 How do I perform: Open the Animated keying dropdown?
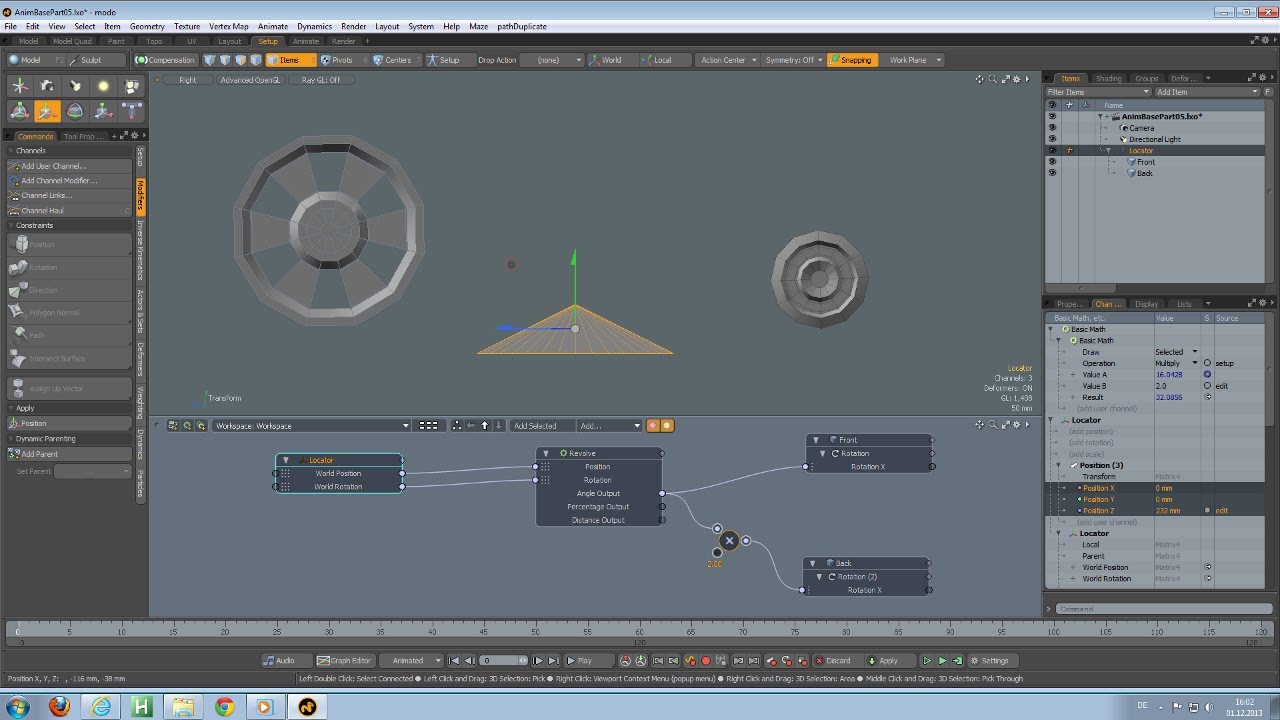(x=410, y=660)
